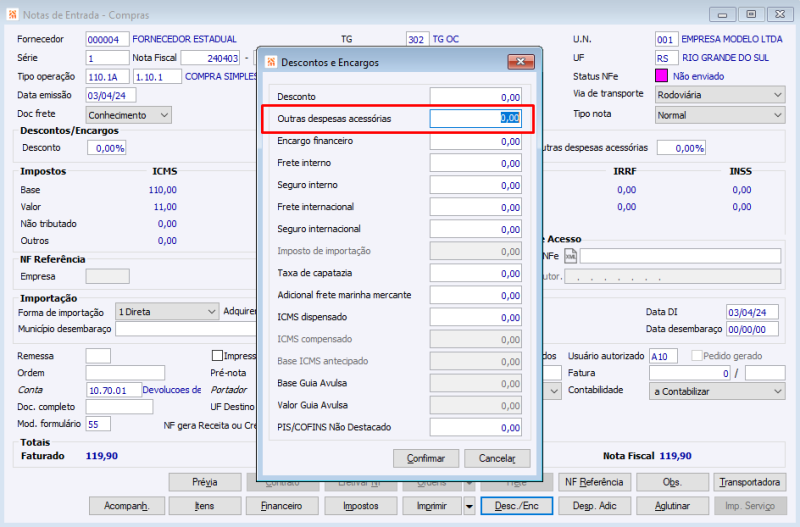The height and width of the screenshot is (527, 800).
Task: Click the Fatura number field
Action: point(690,373)
